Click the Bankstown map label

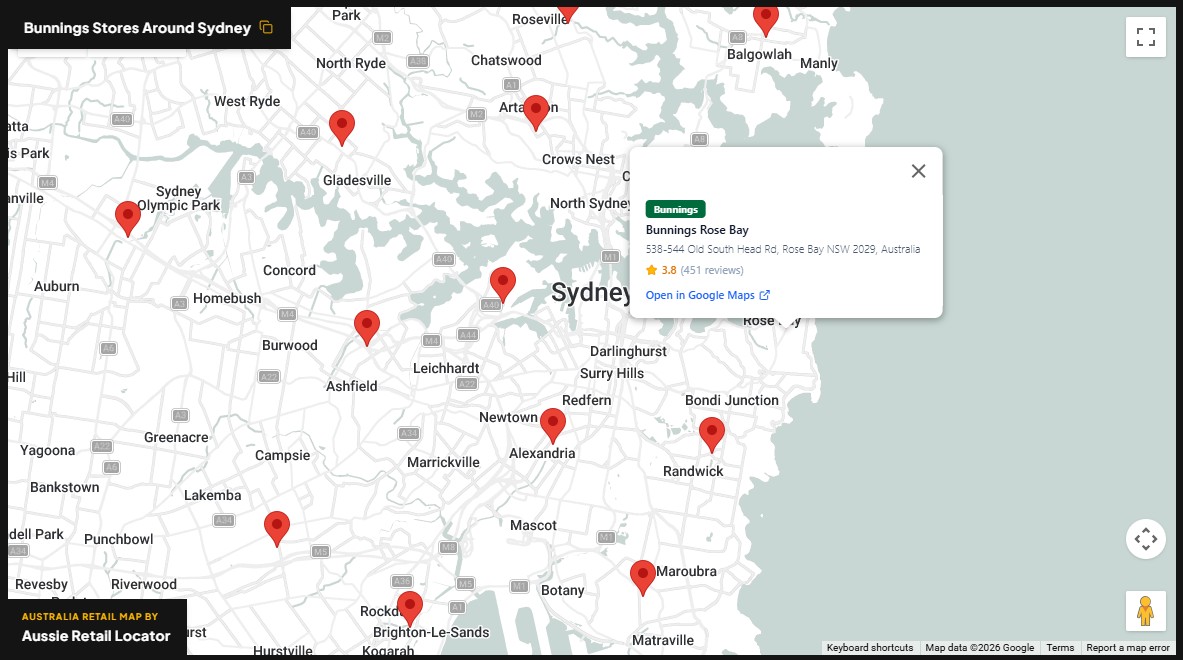coord(65,487)
